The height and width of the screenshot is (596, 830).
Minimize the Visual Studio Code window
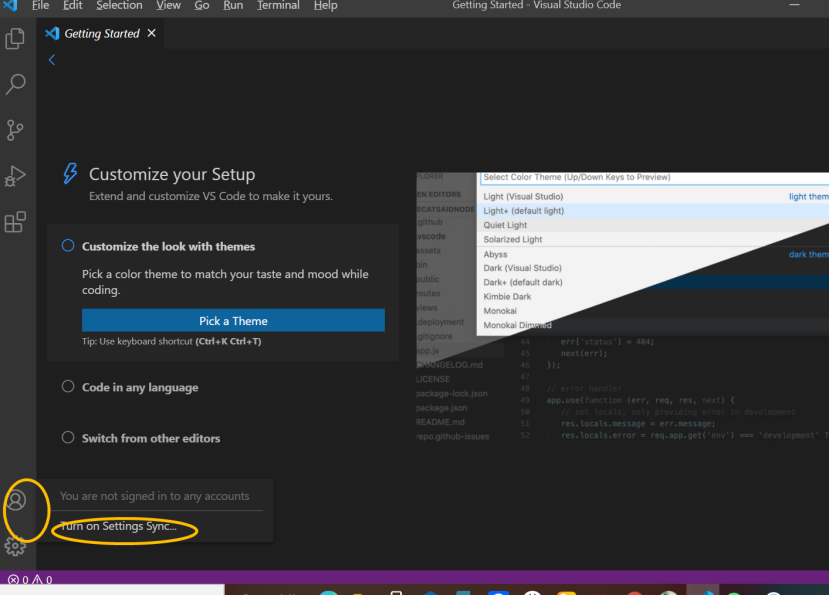tap(795, 5)
